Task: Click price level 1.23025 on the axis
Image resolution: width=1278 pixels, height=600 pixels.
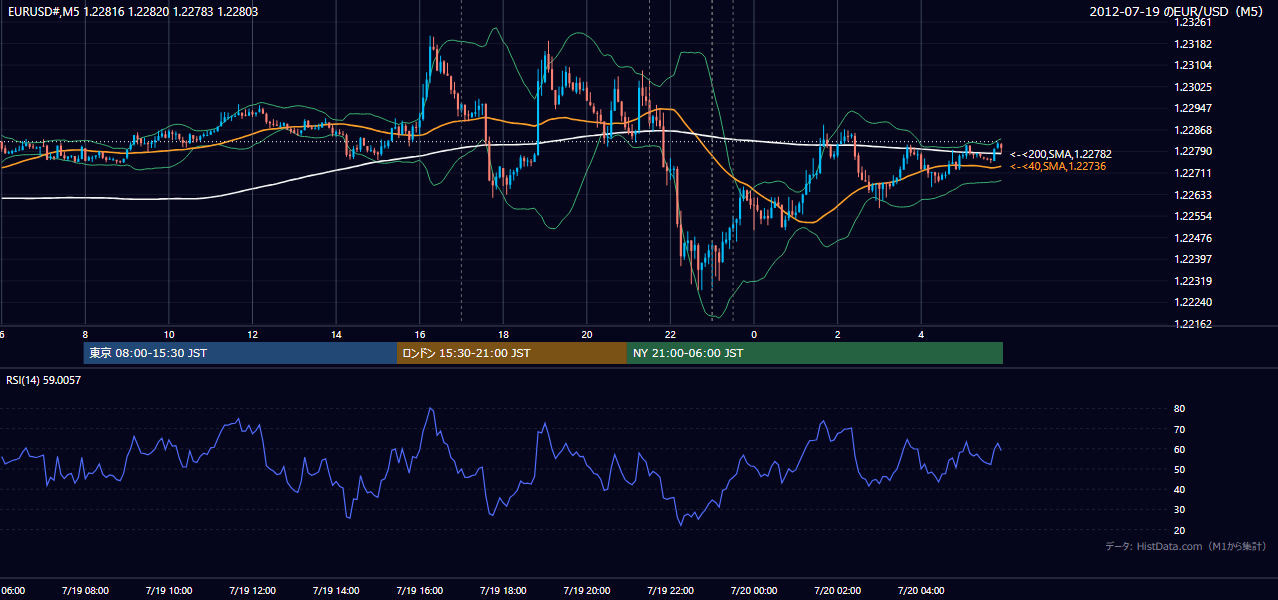Action: (x=1193, y=87)
